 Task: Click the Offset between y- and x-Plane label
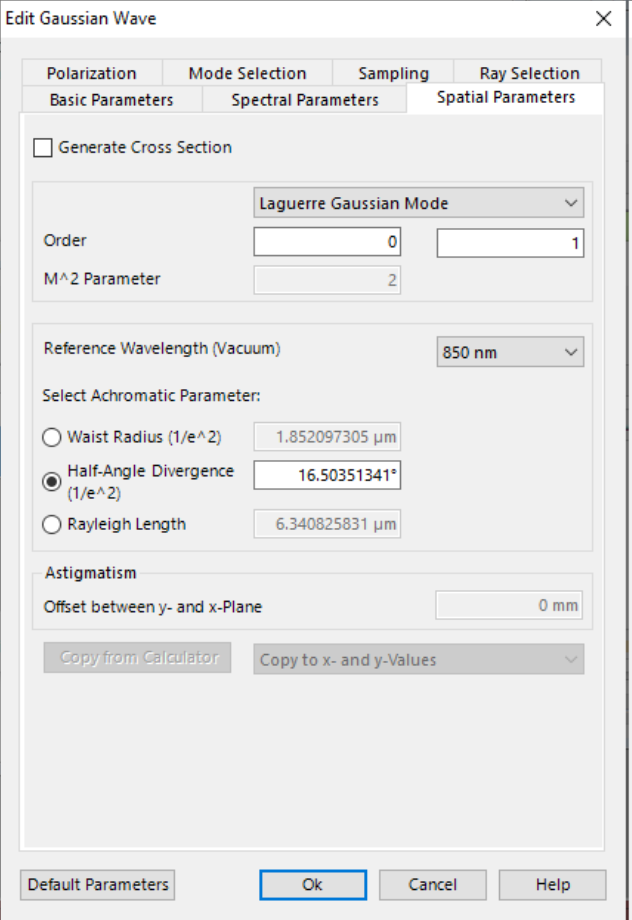[x=153, y=607]
